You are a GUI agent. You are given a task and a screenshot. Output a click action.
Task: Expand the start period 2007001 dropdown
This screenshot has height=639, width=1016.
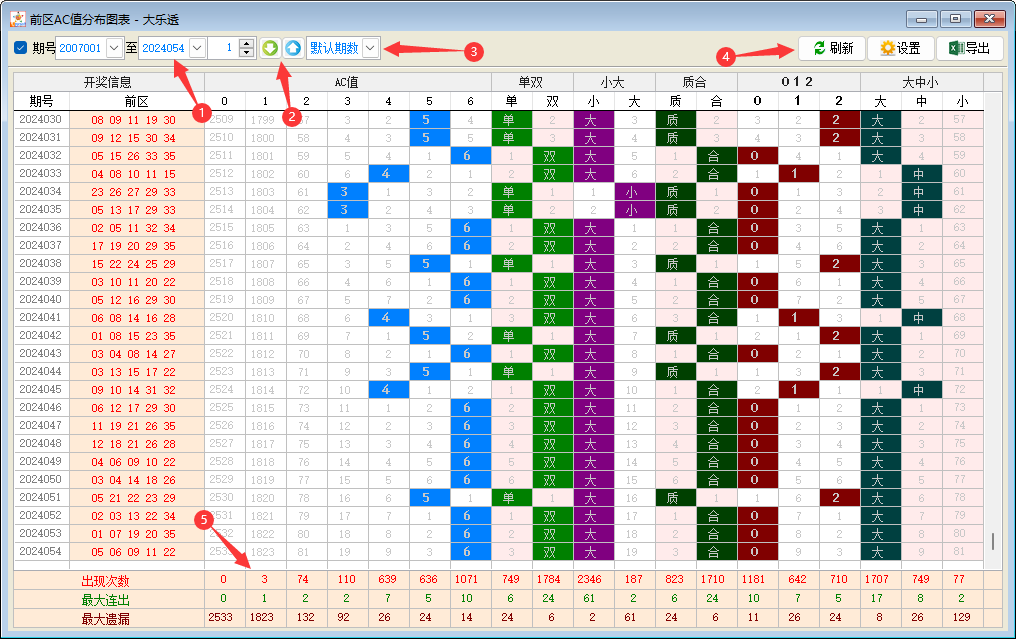tap(114, 48)
